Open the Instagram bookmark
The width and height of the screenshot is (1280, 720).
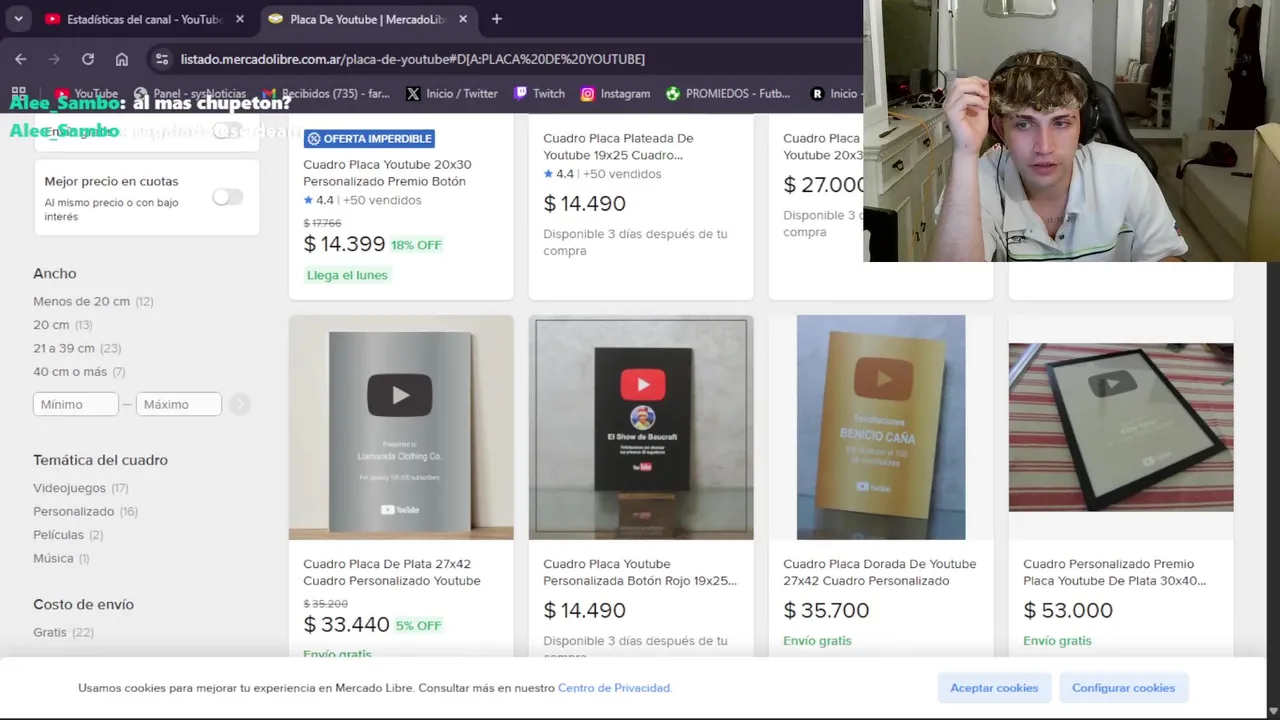pyautogui.click(x=615, y=93)
